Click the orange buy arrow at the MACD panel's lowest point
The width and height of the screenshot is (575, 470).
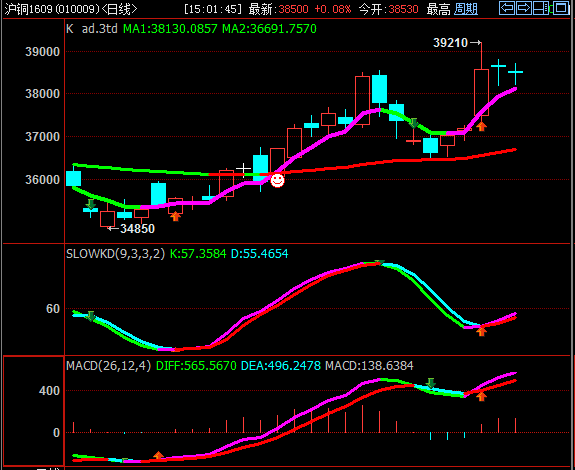158,456
